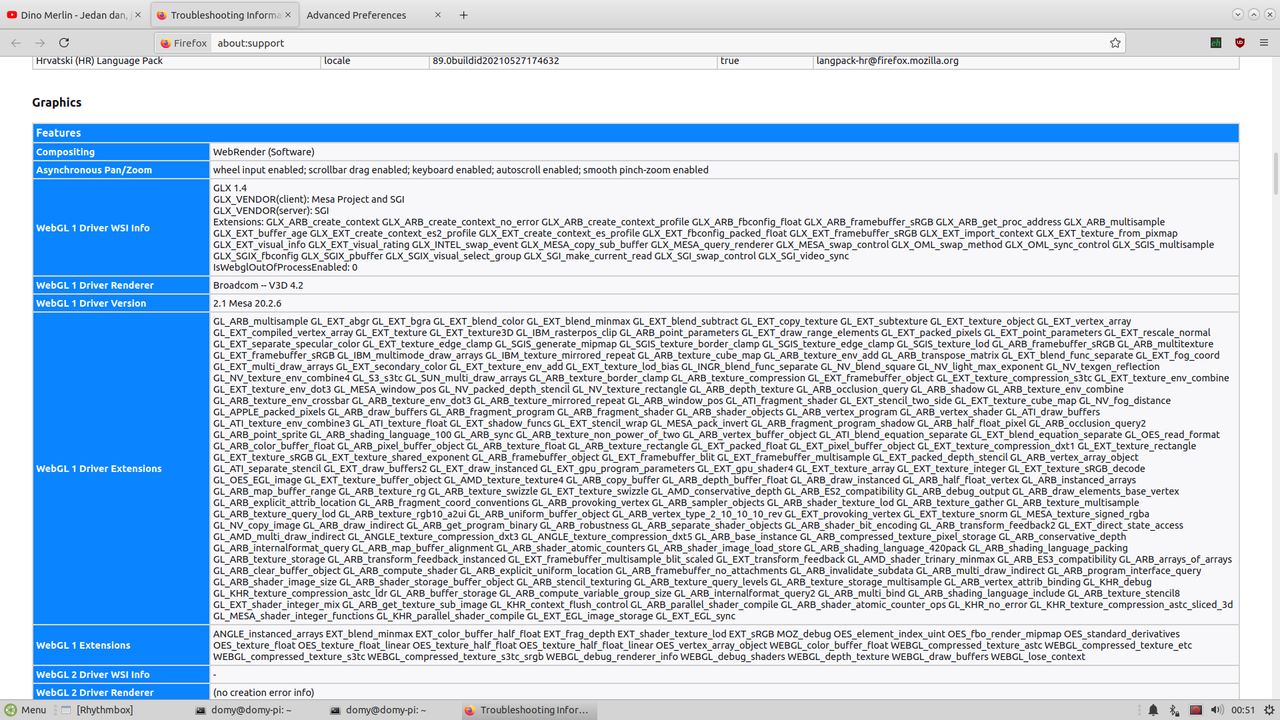Go forward to the next page
Viewport: 1280px width, 720px height.
[x=40, y=43]
